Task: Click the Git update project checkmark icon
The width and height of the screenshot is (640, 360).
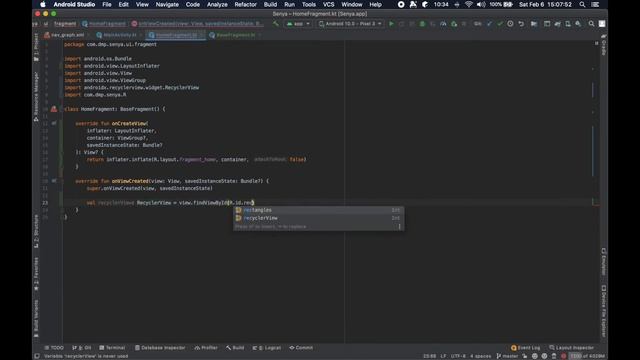Action: pos(489,24)
